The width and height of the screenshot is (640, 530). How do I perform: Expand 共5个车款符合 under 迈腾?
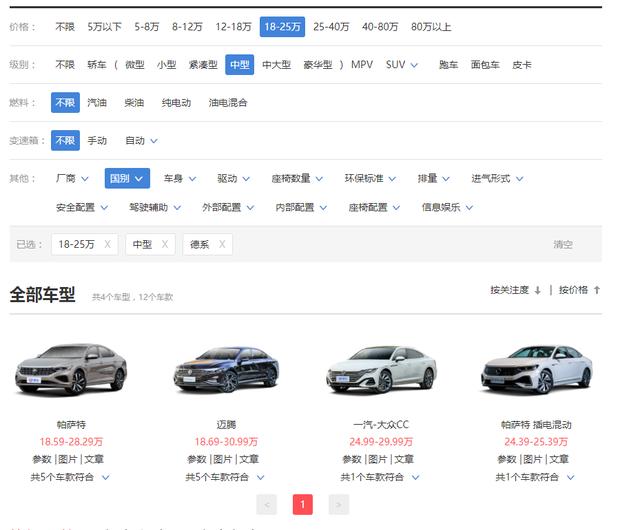225,477
